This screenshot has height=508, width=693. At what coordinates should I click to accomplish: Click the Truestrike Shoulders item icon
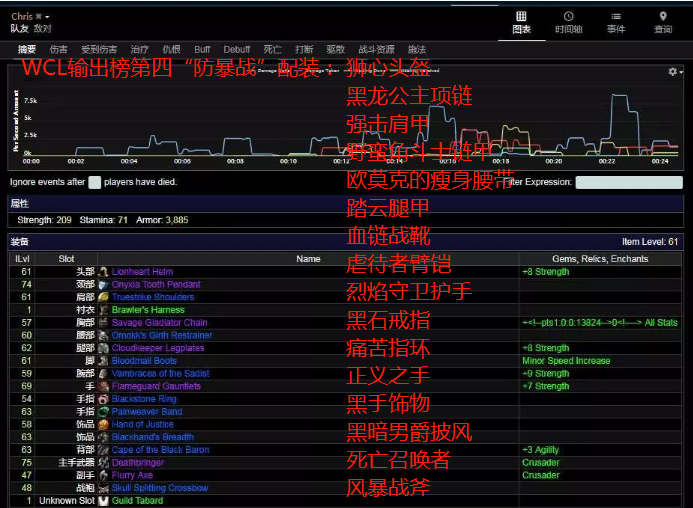(103, 297)
